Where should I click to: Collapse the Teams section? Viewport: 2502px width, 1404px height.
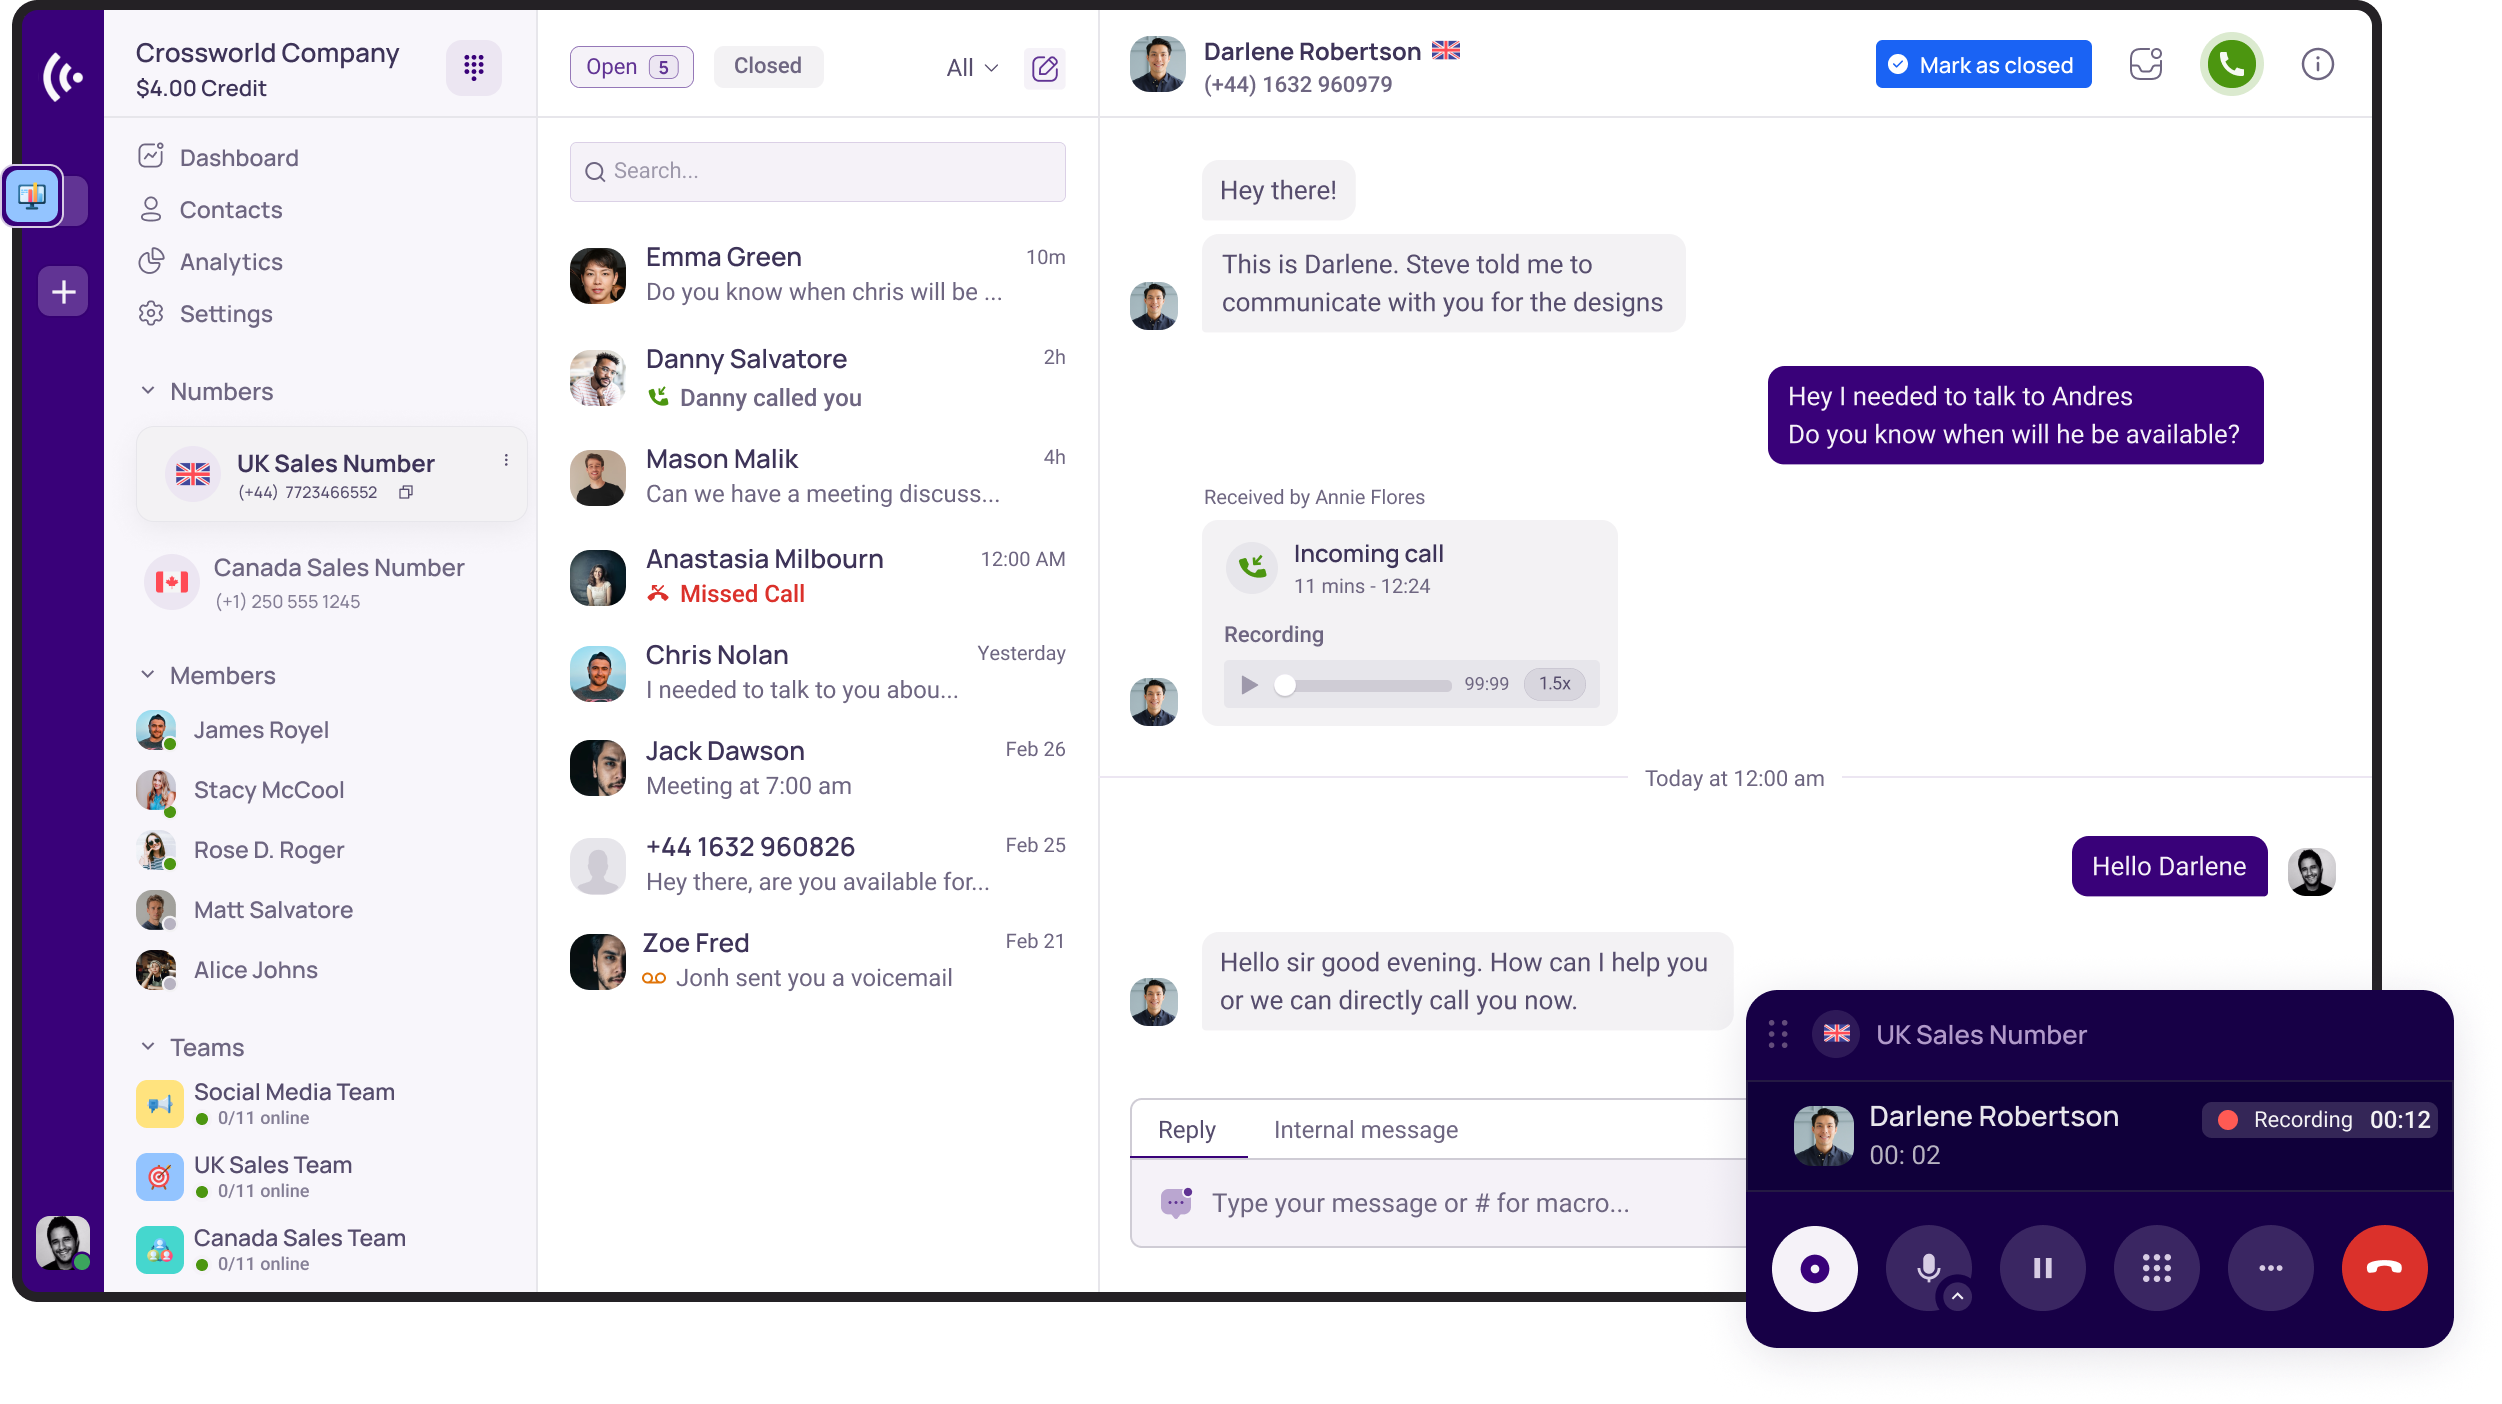pos(148,1047)
